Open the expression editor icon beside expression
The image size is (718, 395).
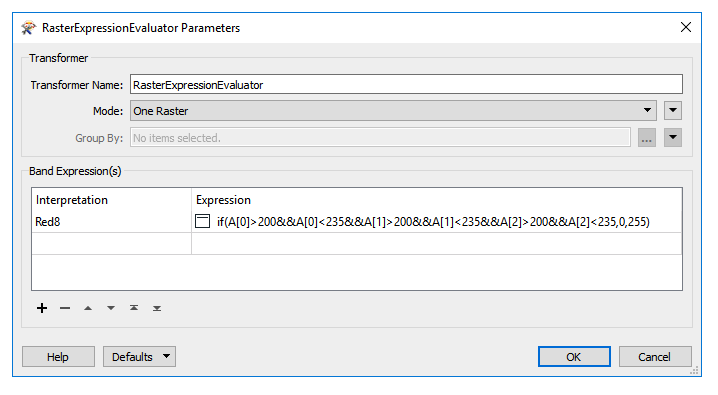coord(202,221)
